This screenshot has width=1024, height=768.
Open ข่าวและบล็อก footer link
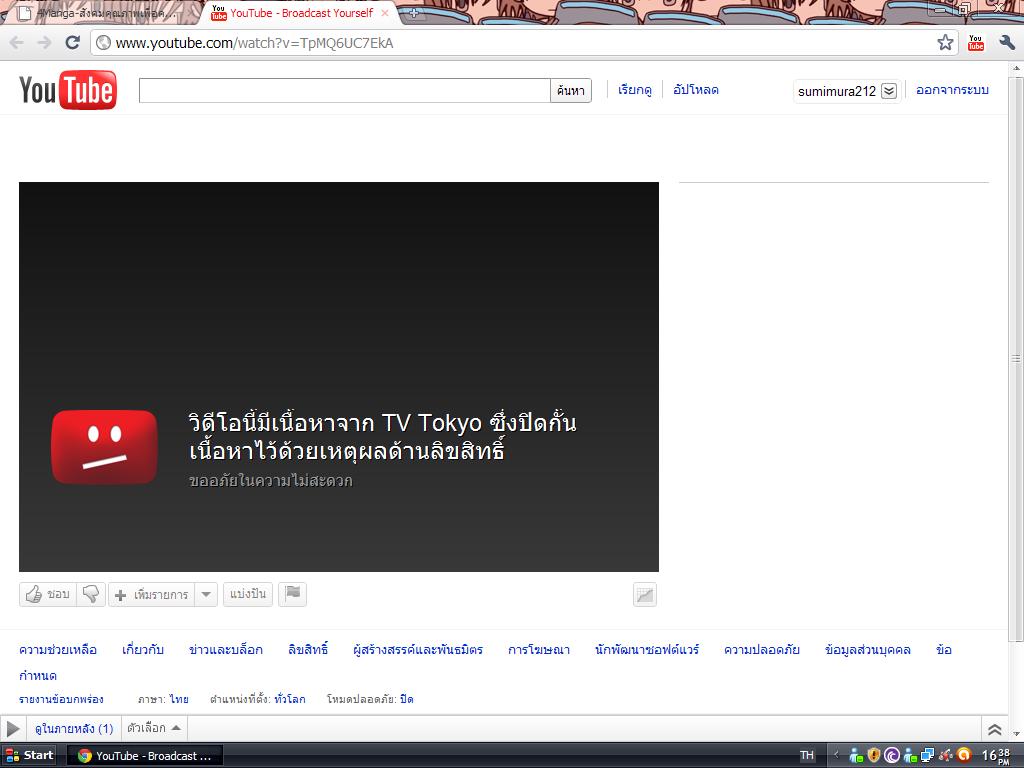coord(226,650)
